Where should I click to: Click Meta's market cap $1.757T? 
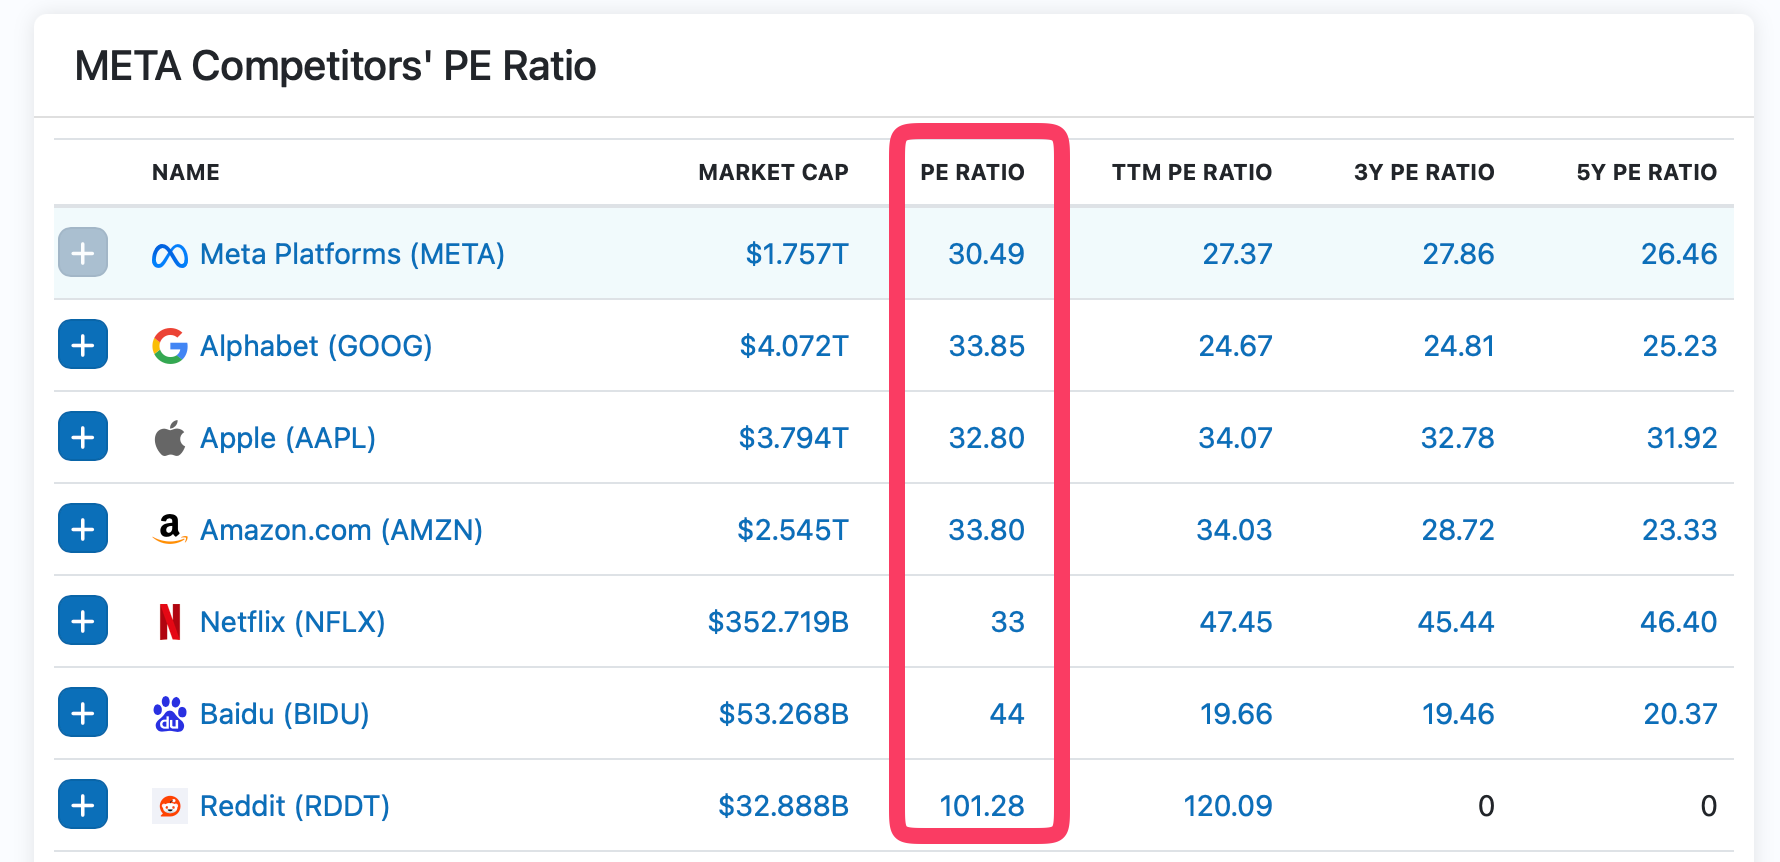[x=797, y=254]
